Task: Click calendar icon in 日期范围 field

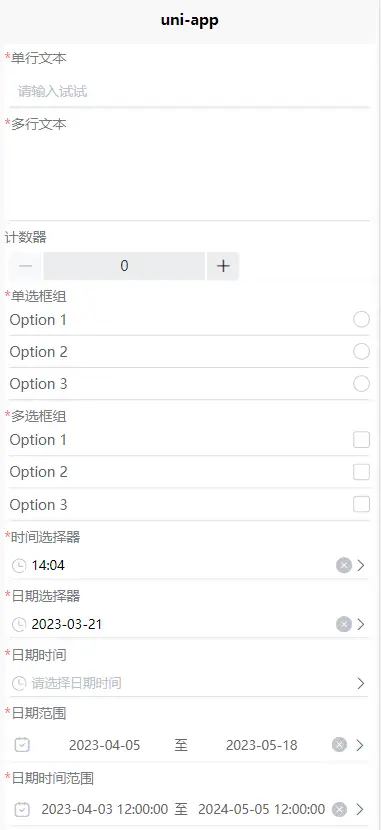Action: click(x=22, y=745)
